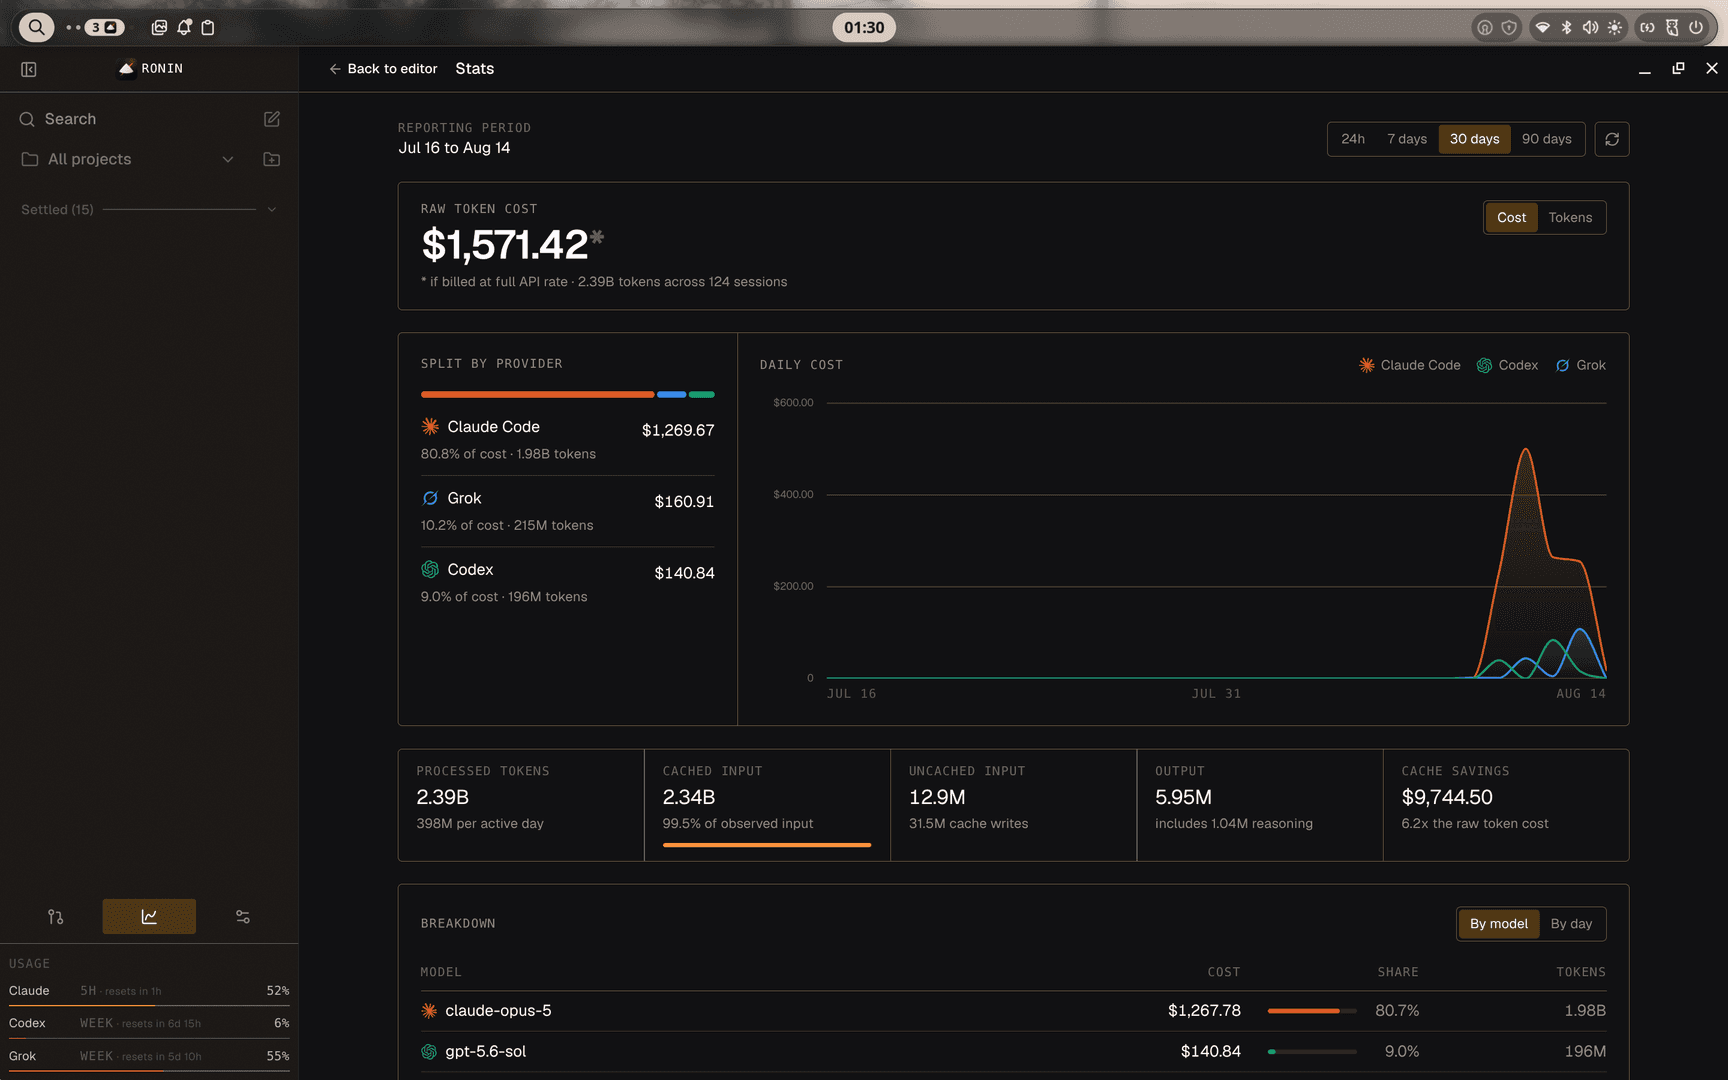Toggle Grok series in chart legend
Viewport: 1728px width, 1080px height.
pos(1580,365)
